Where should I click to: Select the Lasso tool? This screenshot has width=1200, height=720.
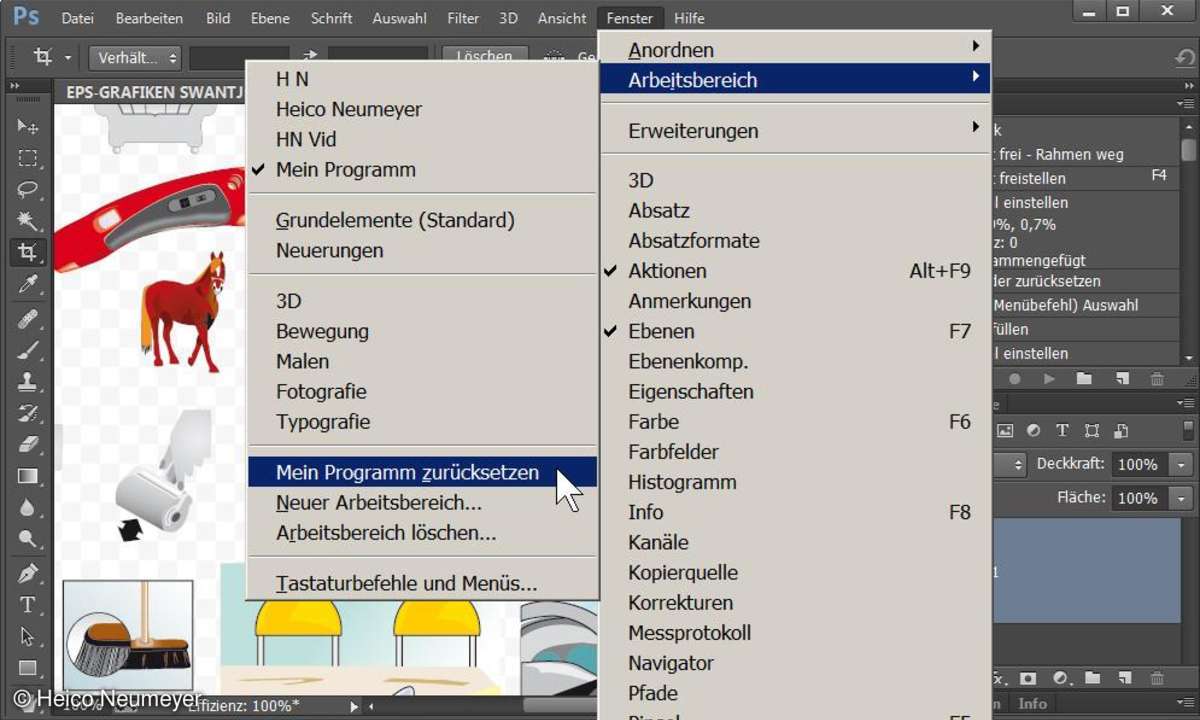(27, 189)
